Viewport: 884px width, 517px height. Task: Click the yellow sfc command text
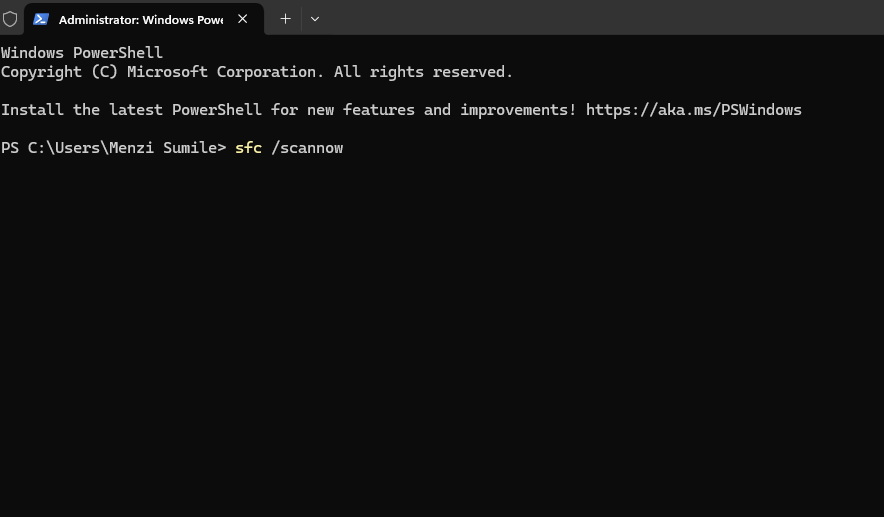point(249,148)
